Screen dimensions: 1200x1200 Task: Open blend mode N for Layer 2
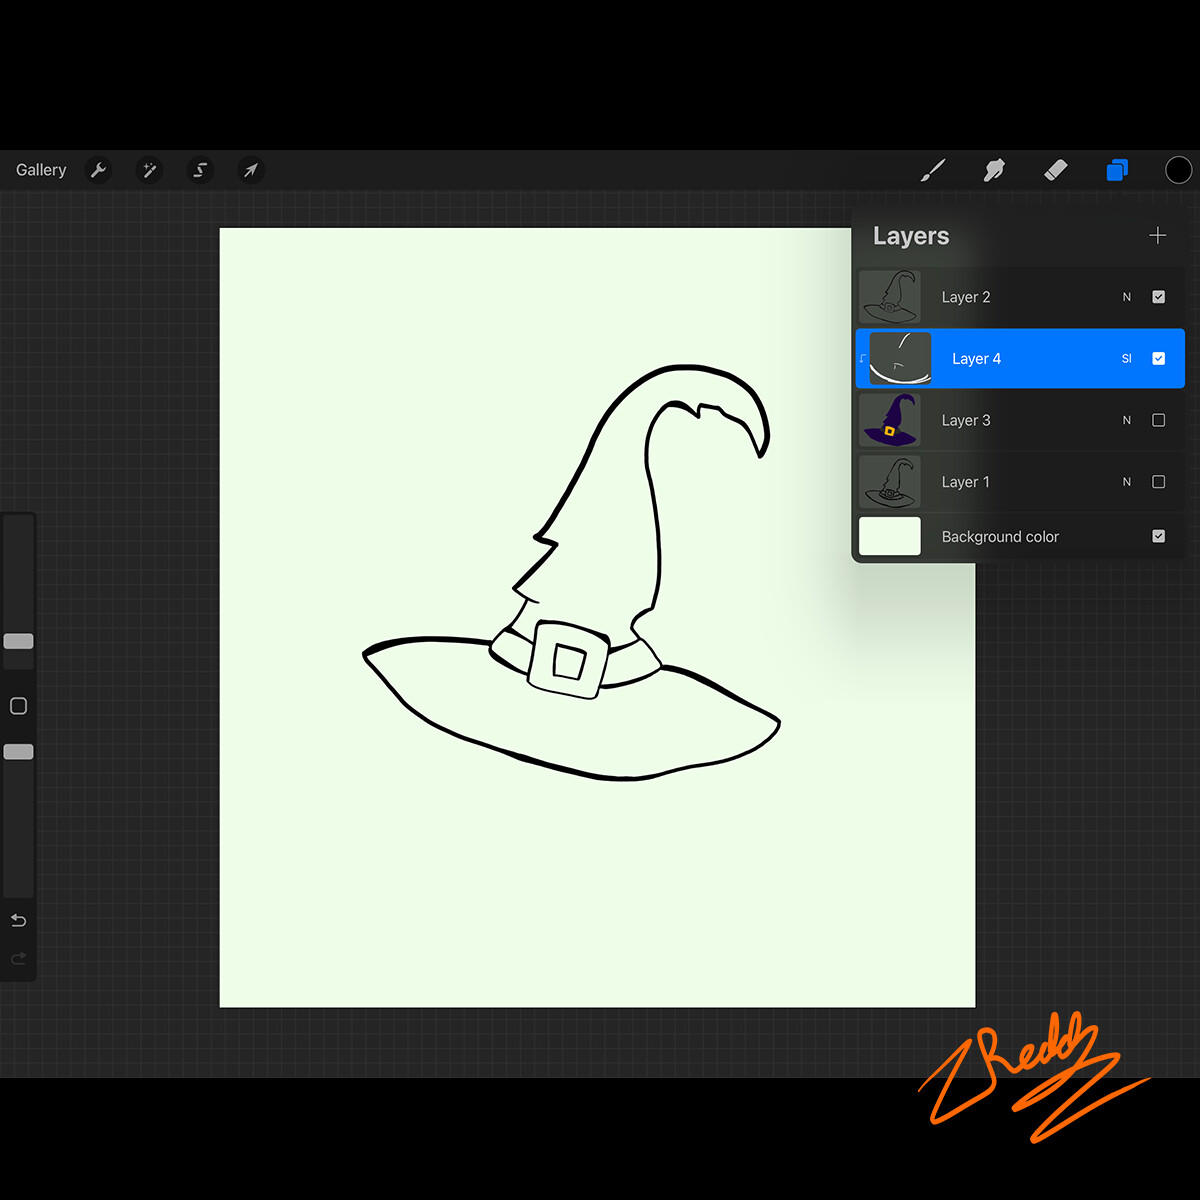pyautogui.click(x=1127, y=297)
